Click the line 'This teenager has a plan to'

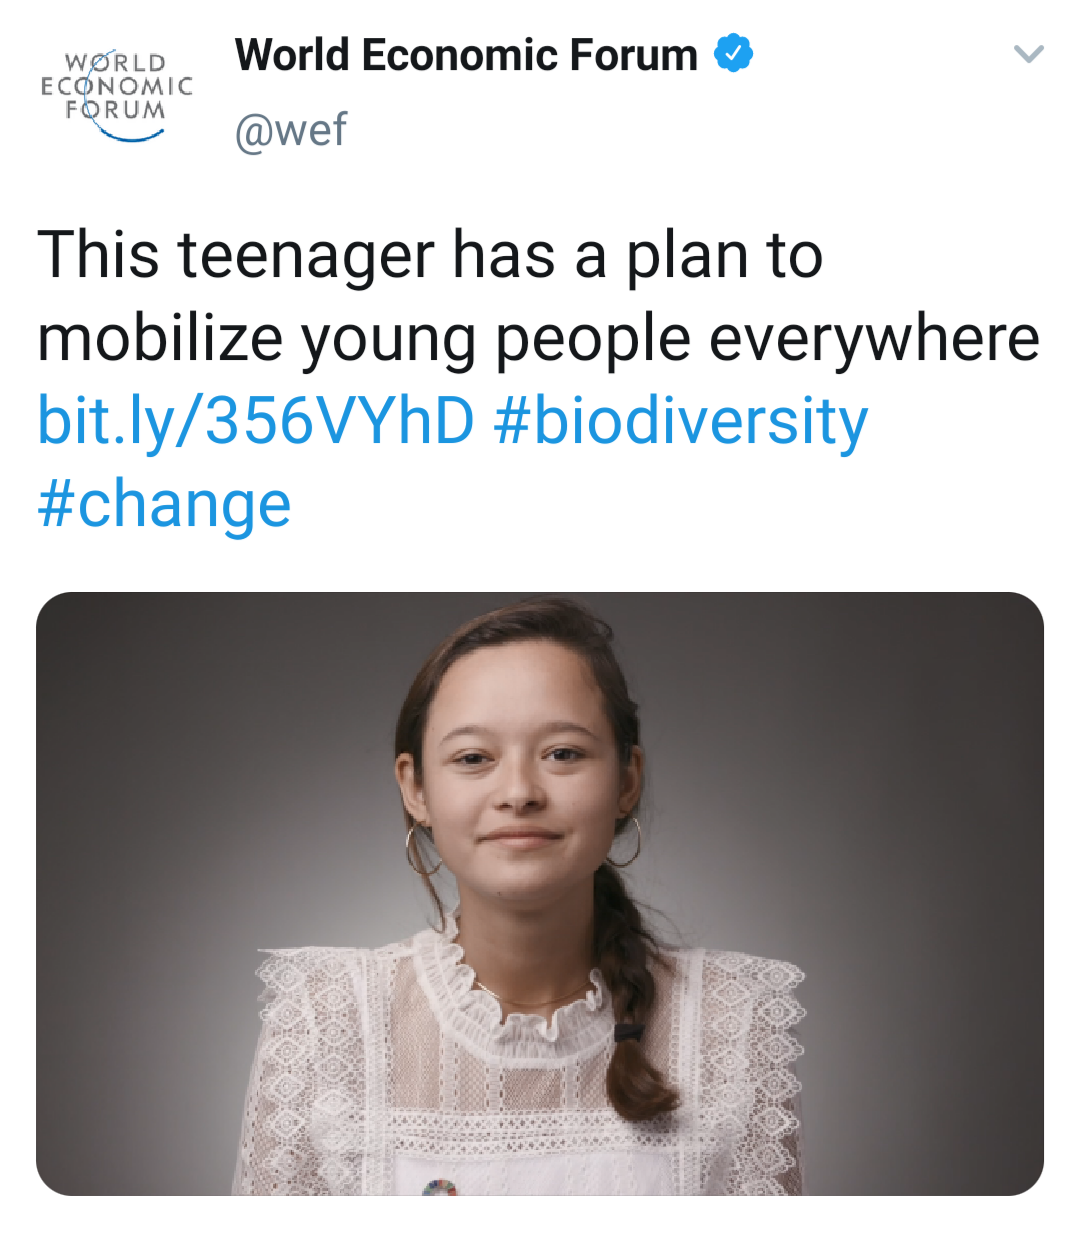point(430,255)
